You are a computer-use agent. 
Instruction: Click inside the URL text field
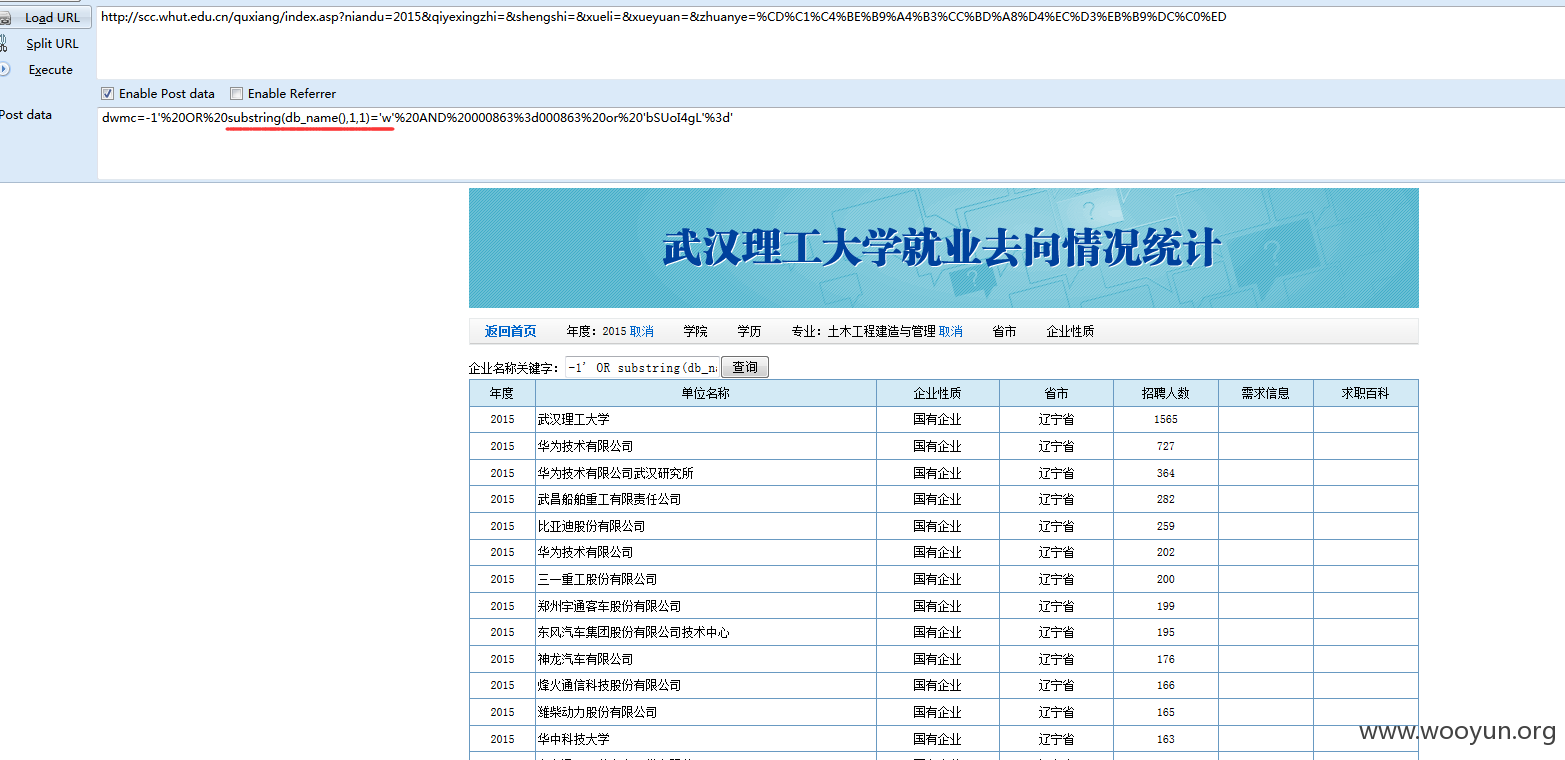point(830,42)
